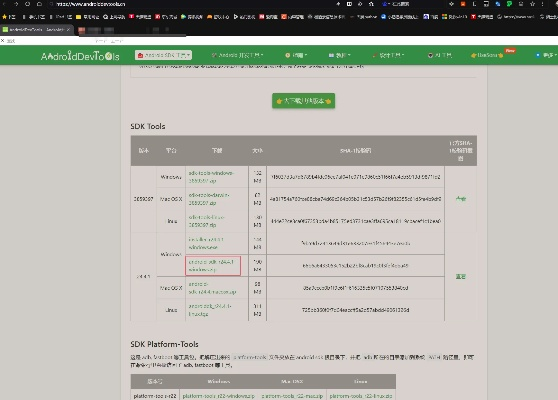Click the SHA-1 checksum in the Windows 3859397 row
558x400 pixels.
[356, 177]
